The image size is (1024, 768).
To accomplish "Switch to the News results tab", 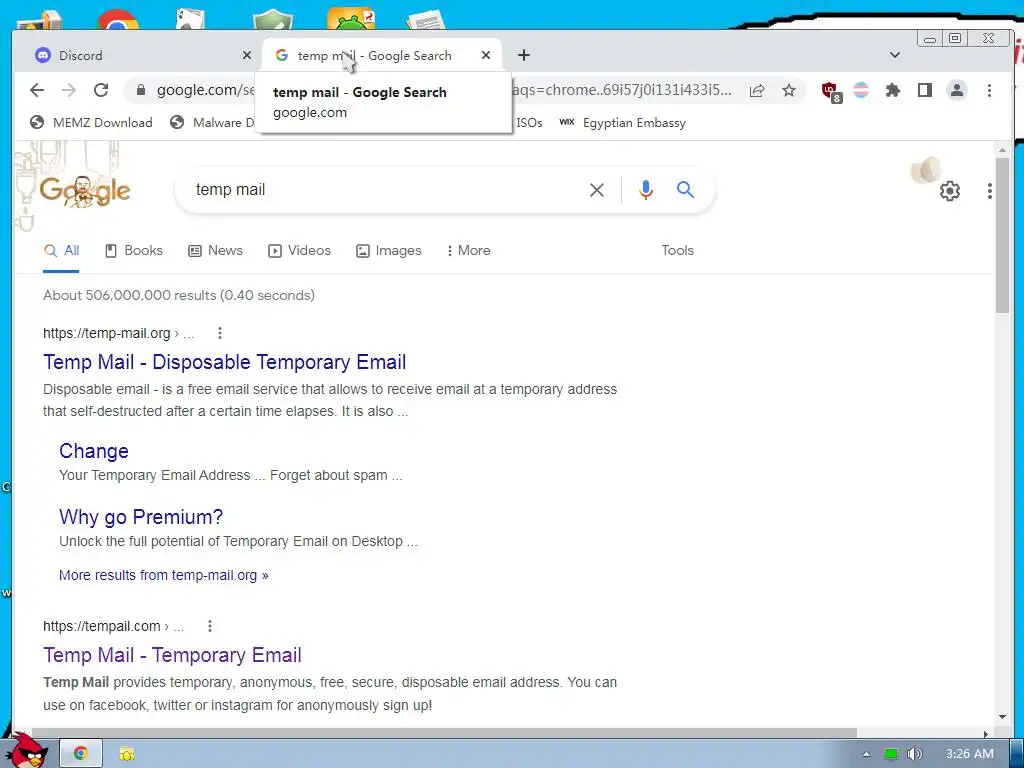I will tap(216, 251).
